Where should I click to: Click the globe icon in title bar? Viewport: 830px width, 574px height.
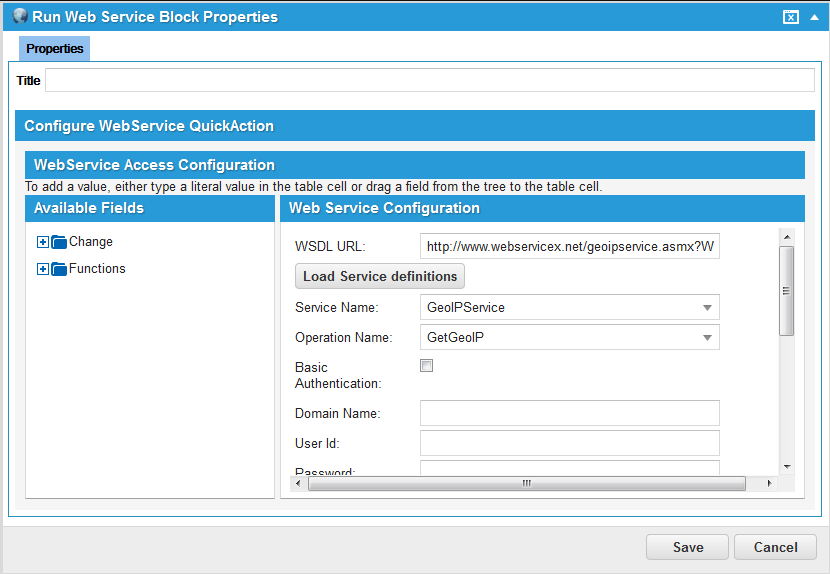pos(19,16)
